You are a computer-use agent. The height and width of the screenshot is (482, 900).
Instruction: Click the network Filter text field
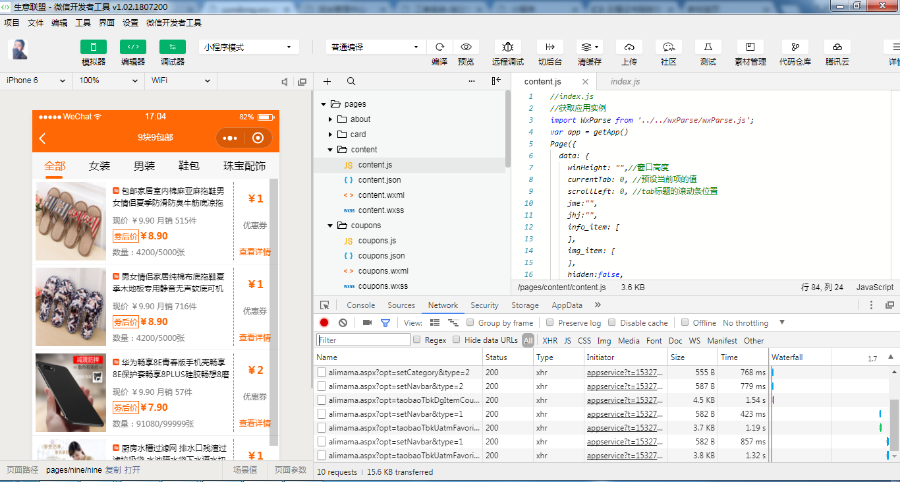[x=363, y=340]
